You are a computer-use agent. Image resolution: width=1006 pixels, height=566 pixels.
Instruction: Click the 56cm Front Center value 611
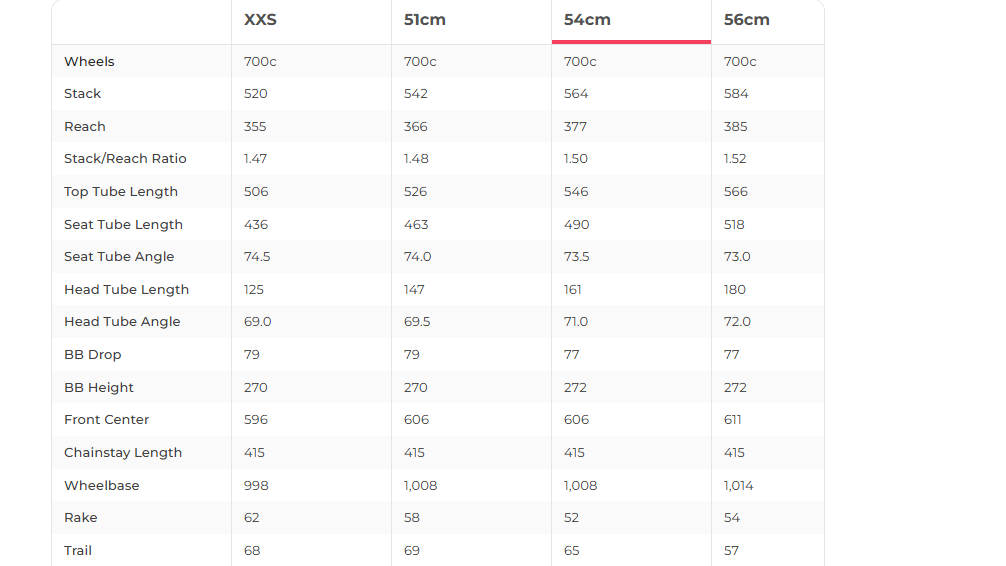tap(734, 420)
